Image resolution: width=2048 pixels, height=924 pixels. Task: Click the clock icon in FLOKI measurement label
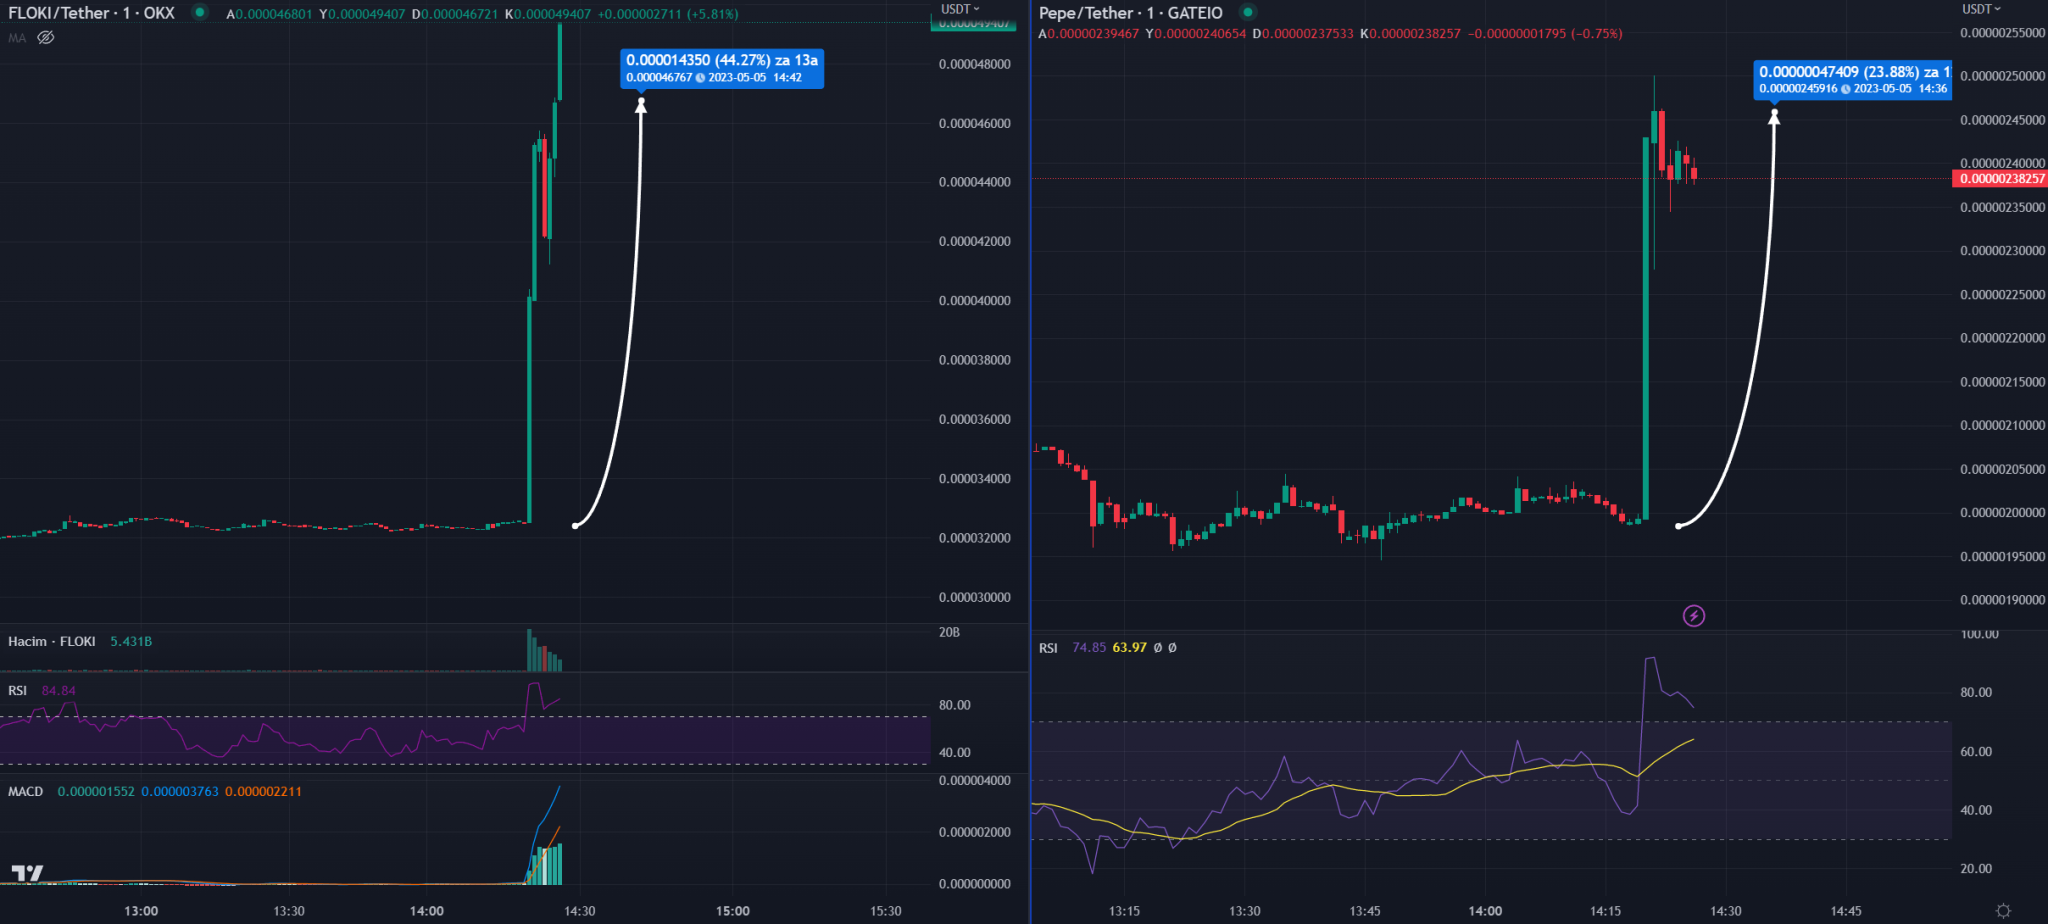pos(700,78)
